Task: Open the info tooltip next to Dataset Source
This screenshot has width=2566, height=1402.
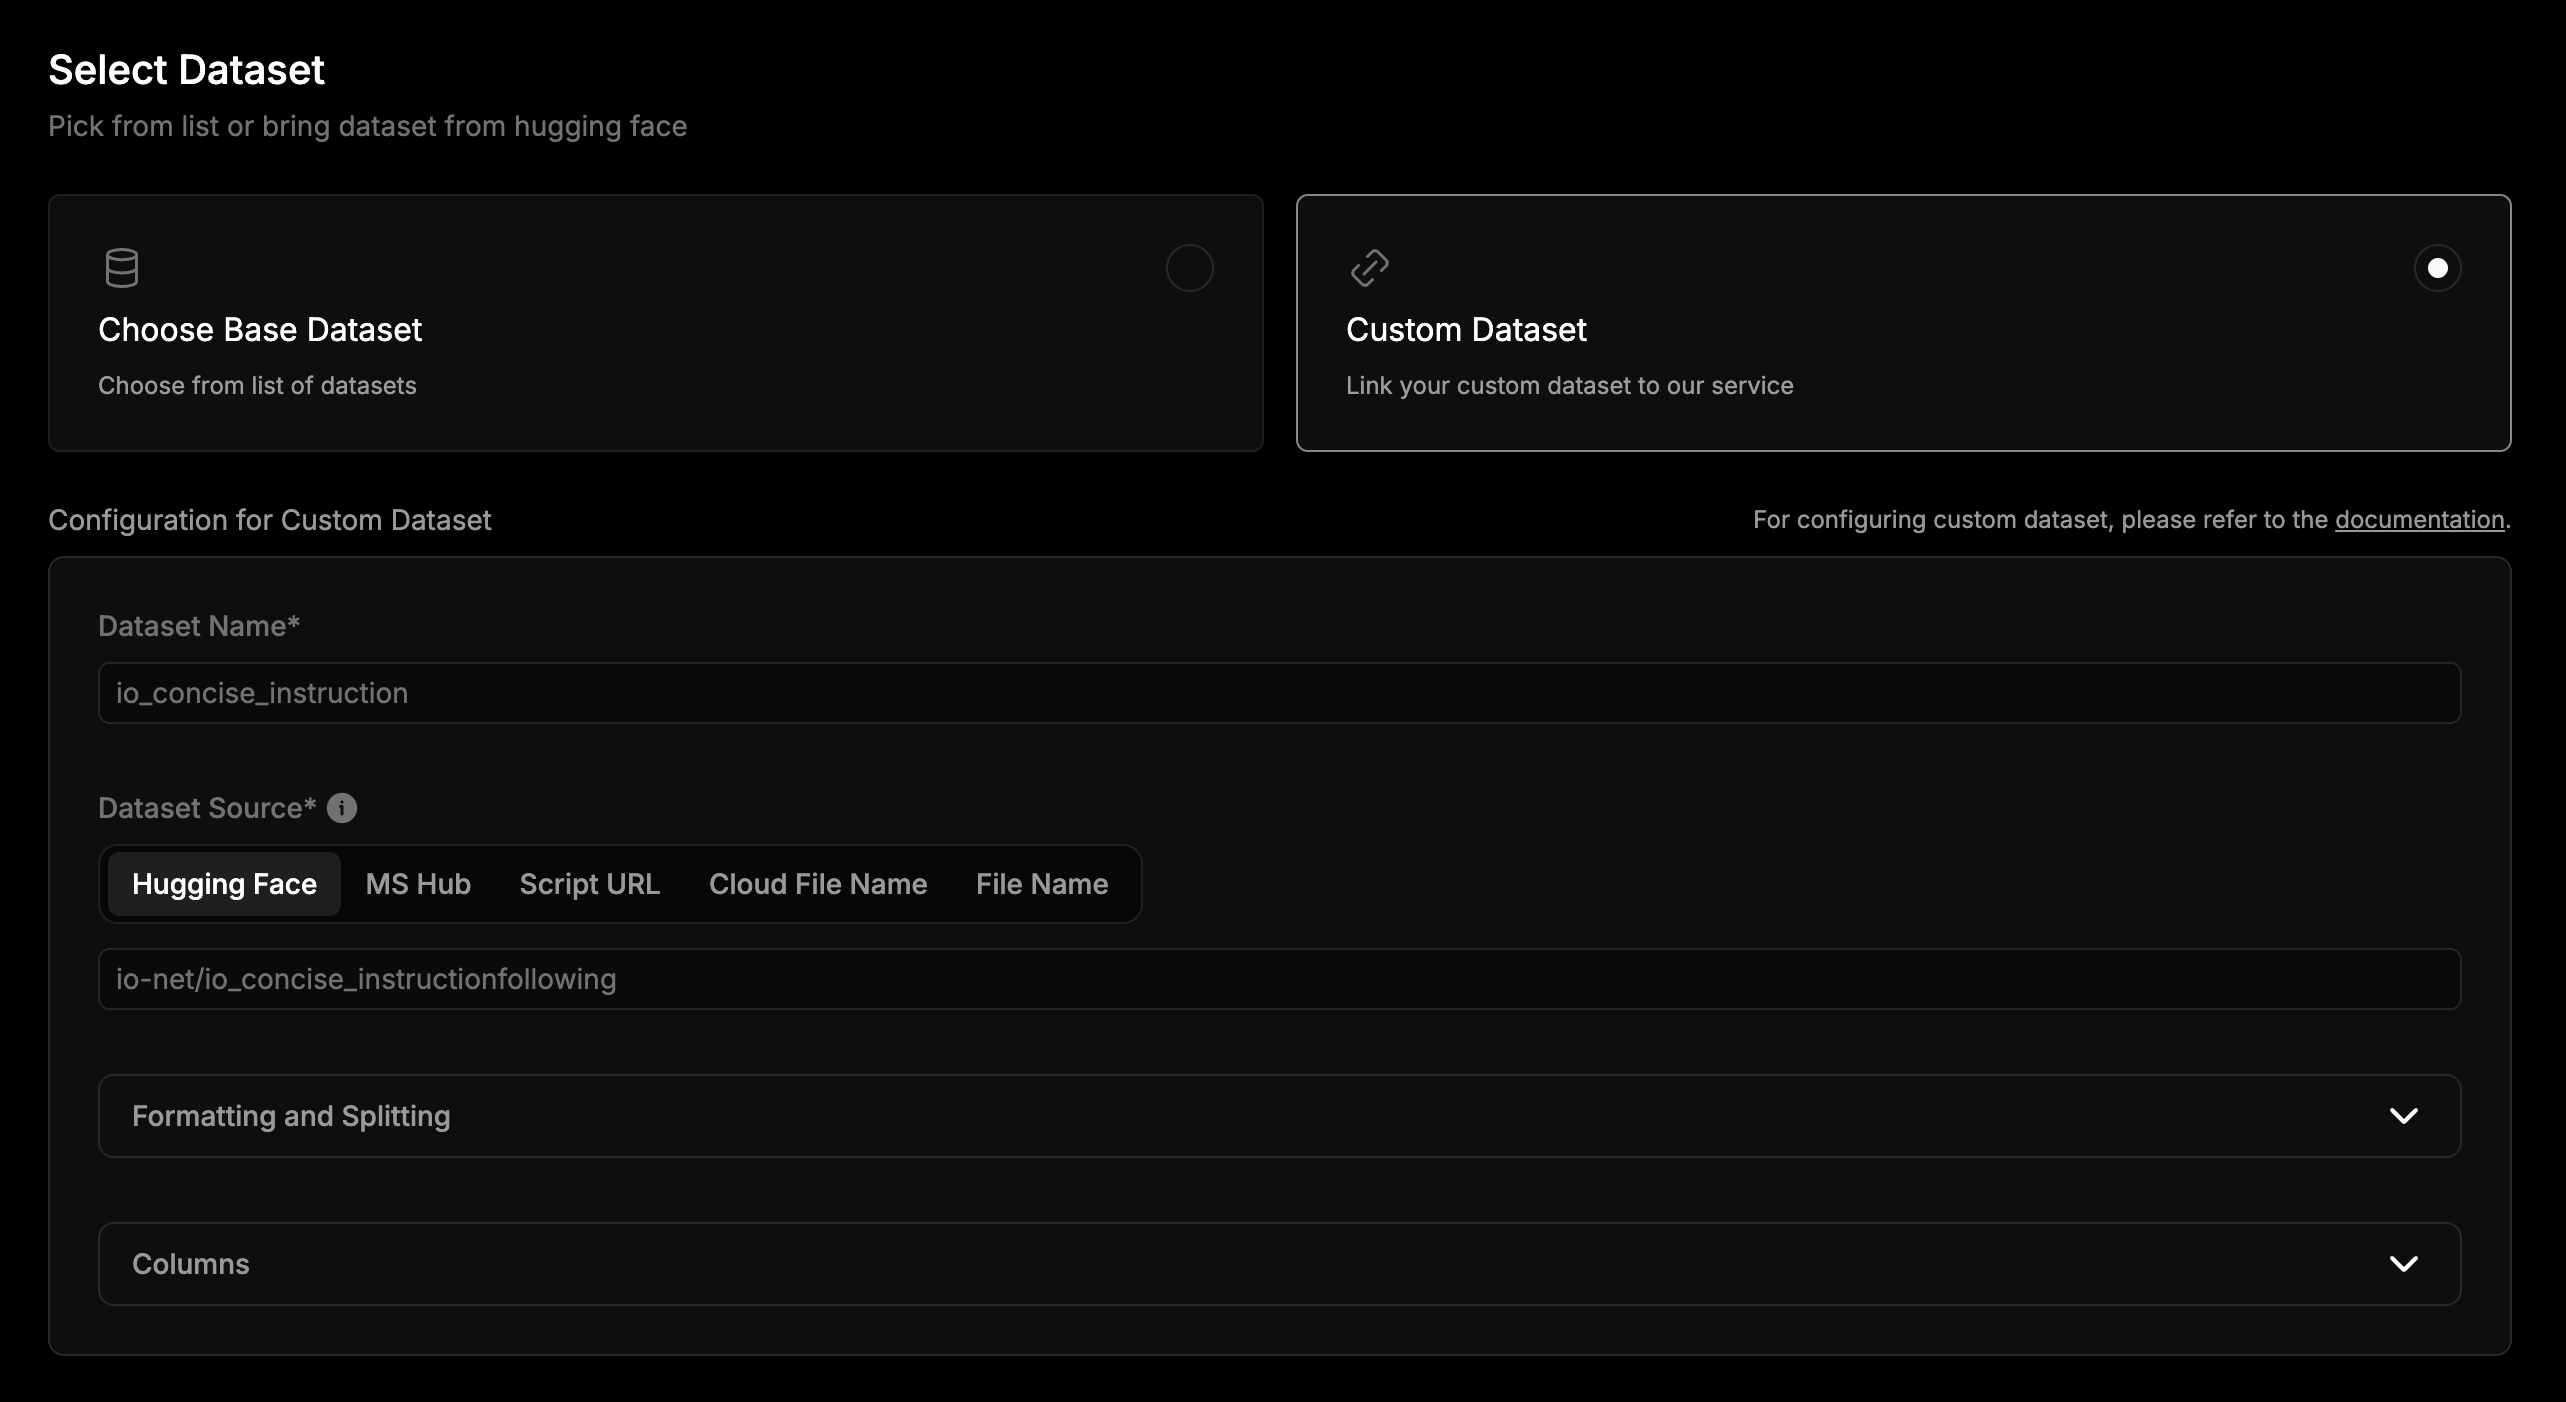Action: pyautogui.click(x=342, y=808)
